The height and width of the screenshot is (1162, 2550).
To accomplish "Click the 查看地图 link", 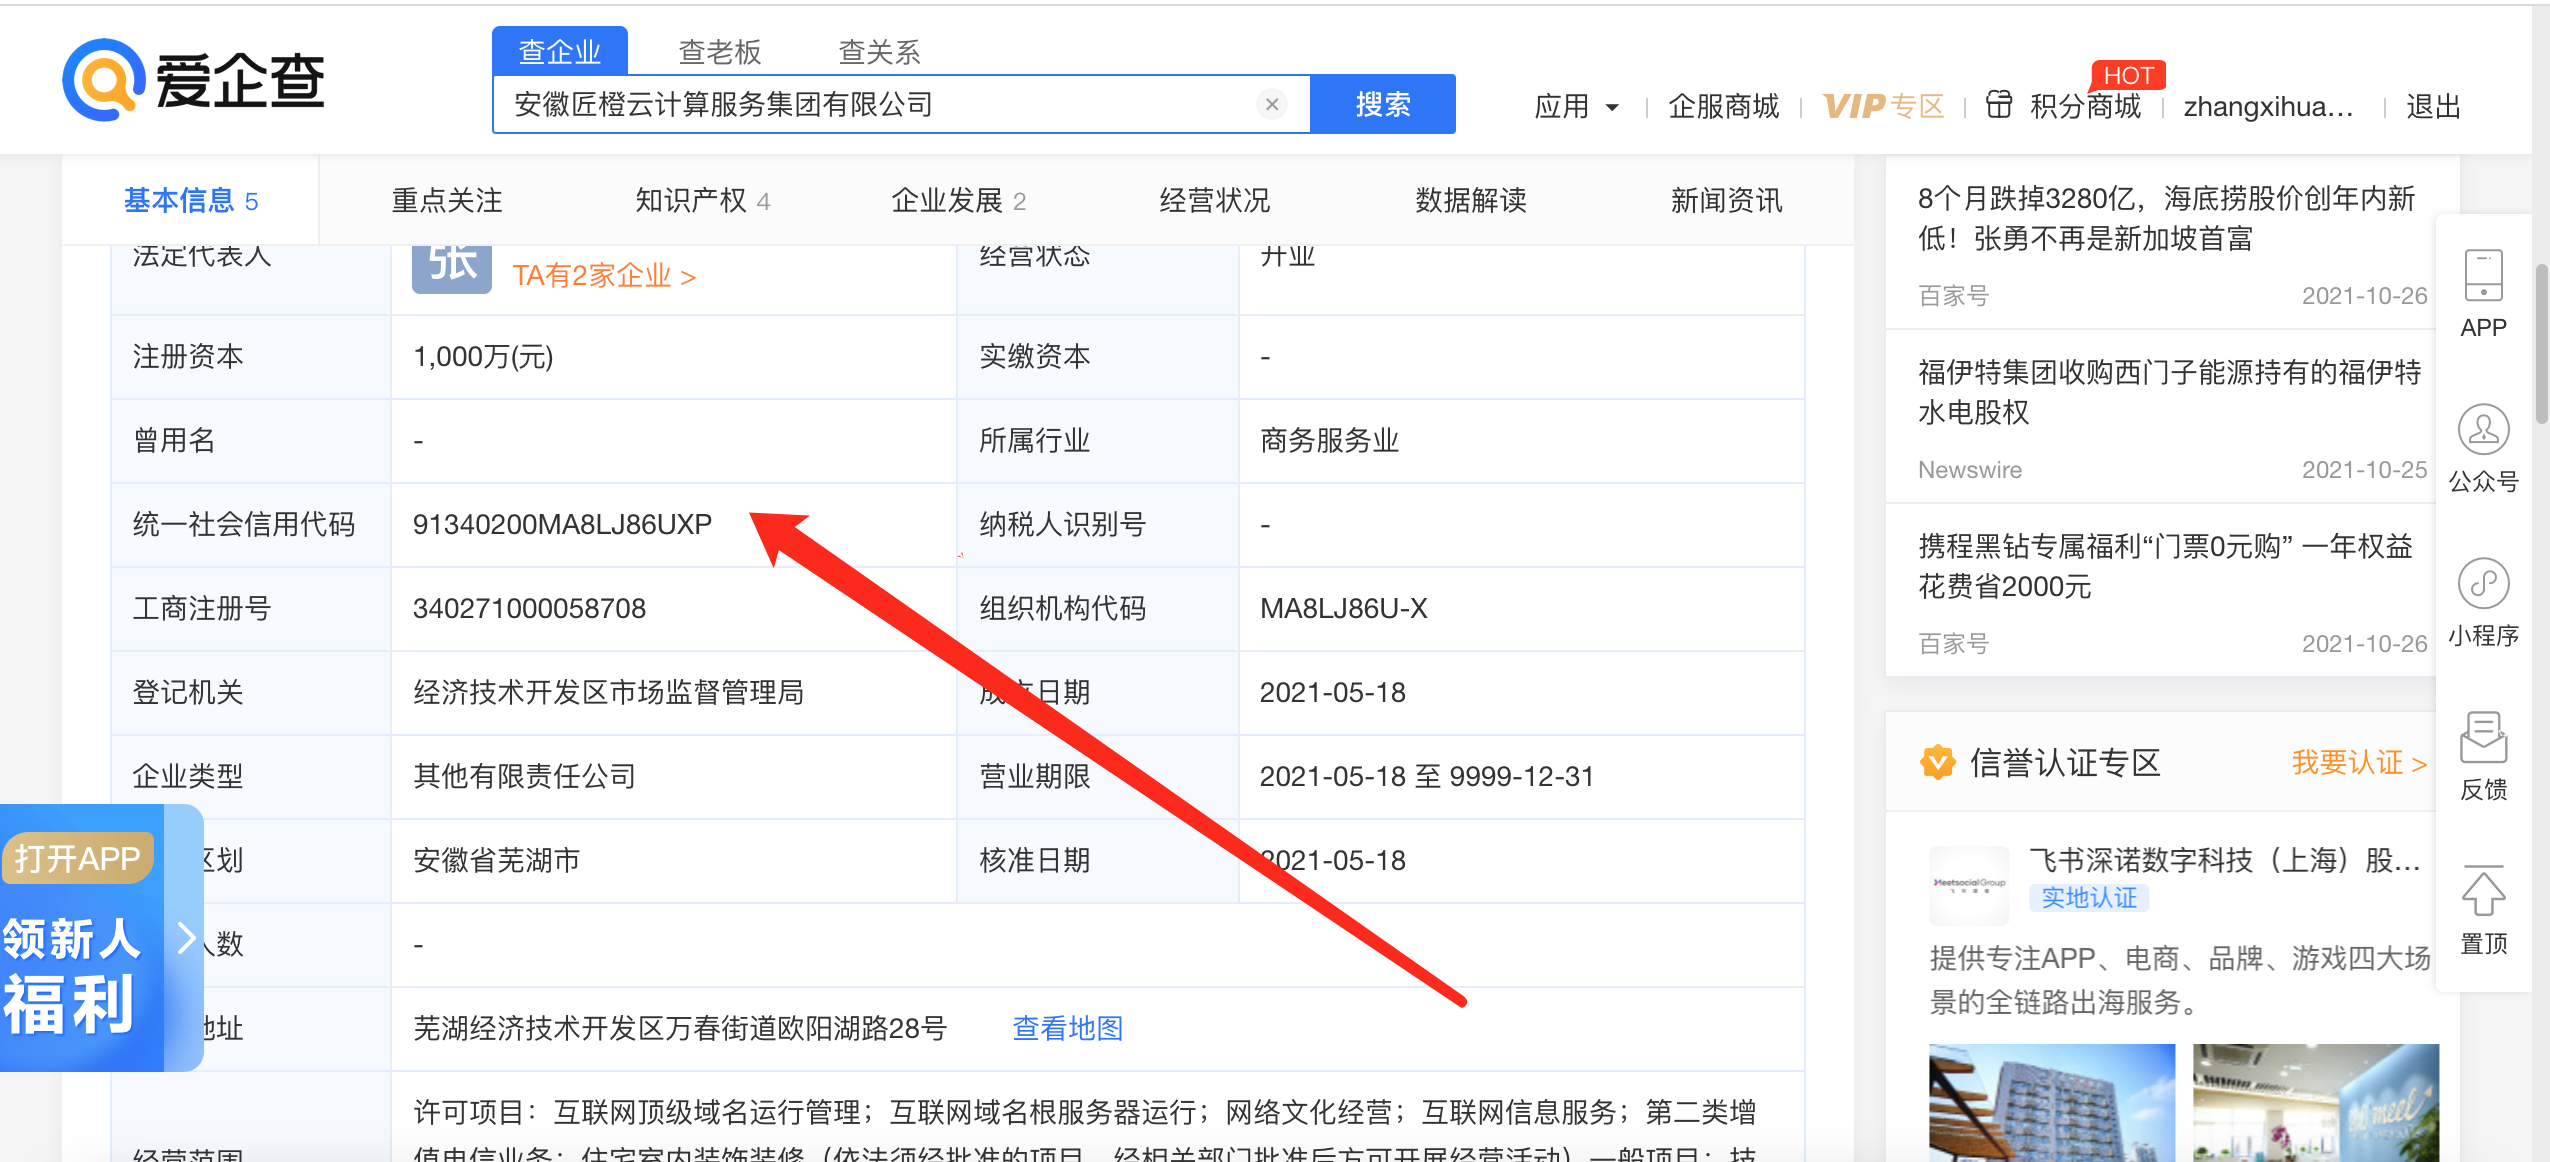I will 1067,1028.
